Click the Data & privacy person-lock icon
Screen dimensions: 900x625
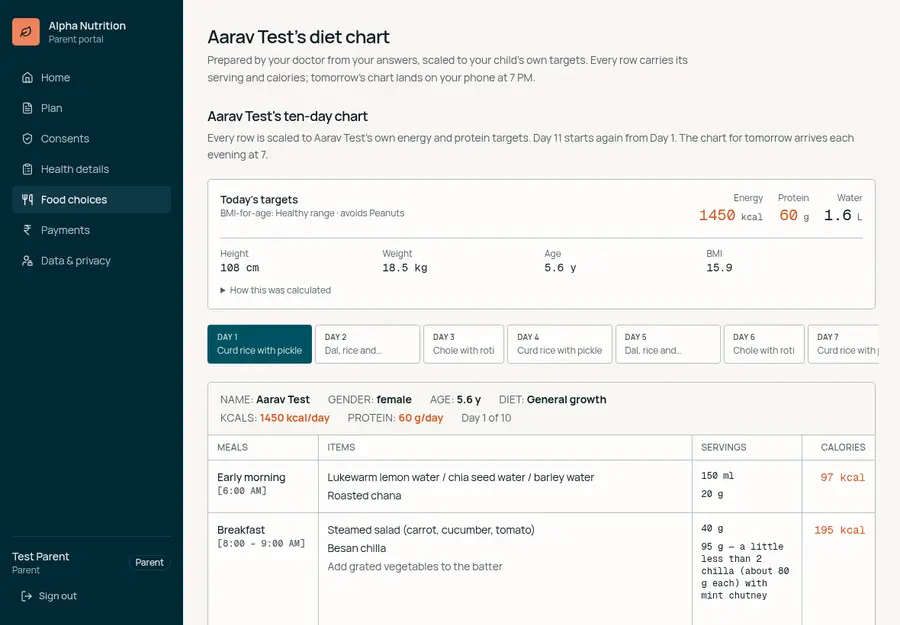click(x=27, y=261)
